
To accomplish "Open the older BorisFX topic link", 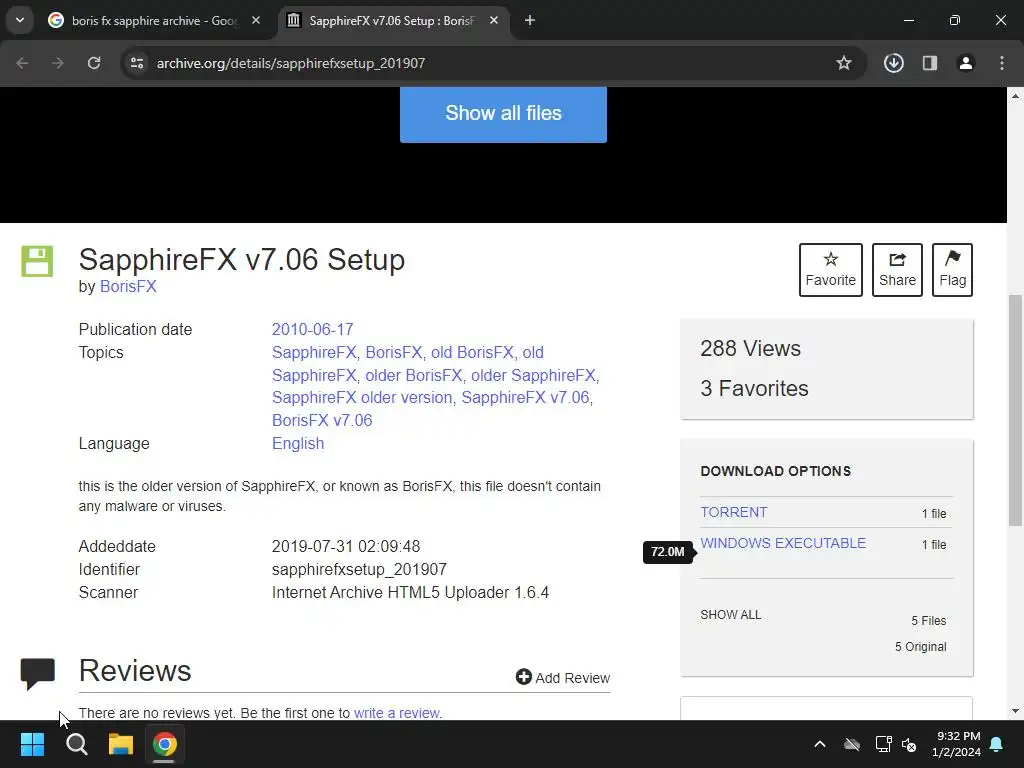I will point(413,375).
